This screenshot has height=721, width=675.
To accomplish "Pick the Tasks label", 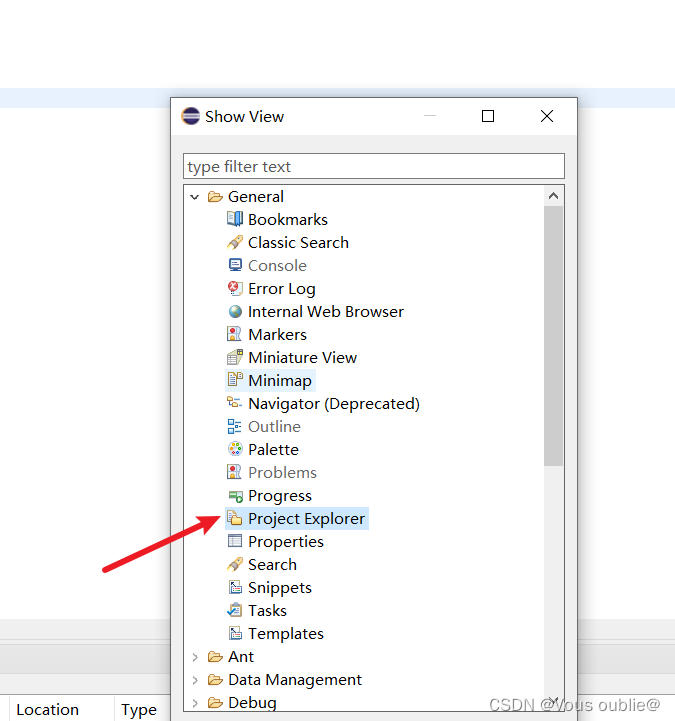I will point(268,611).
